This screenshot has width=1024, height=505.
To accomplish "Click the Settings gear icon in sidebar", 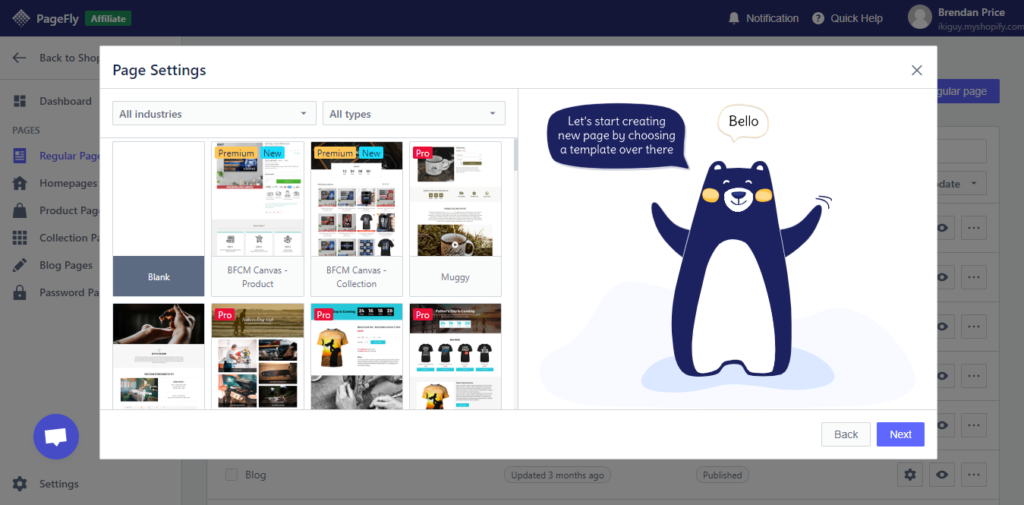I will click(20, 484).
